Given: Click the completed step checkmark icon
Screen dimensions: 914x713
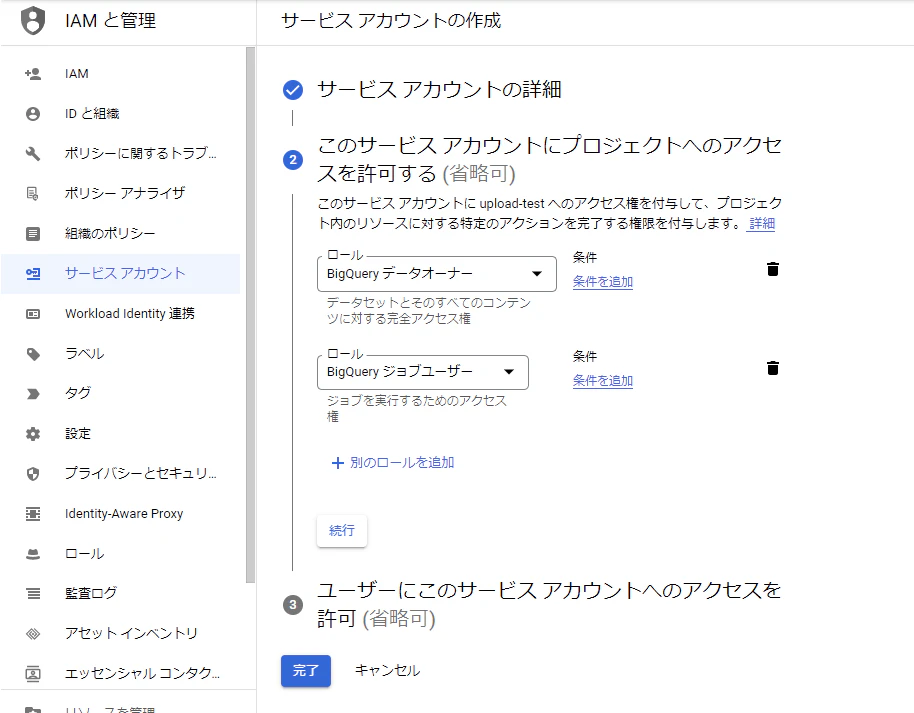Looking at the screenshot, I should [x=293, y=90].
